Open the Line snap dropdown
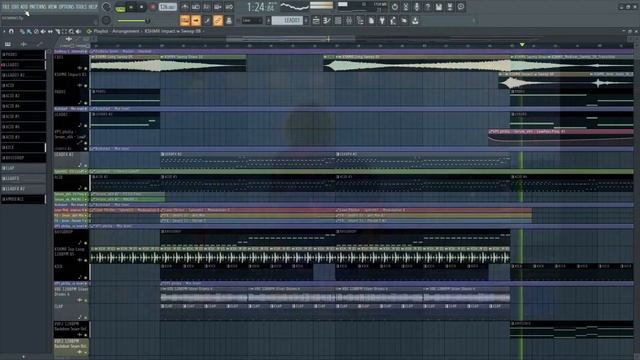This screenshot has width=640, height=360. click(x=252, y=20)
